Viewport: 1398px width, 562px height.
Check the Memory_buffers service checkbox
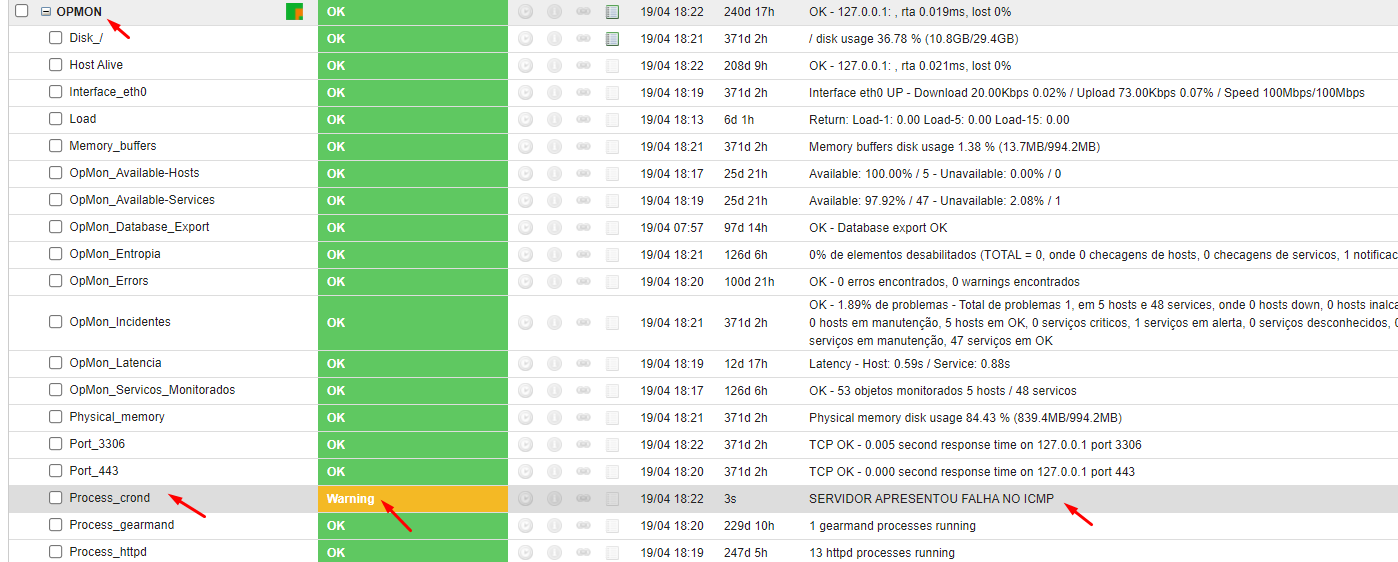[56, 146]
